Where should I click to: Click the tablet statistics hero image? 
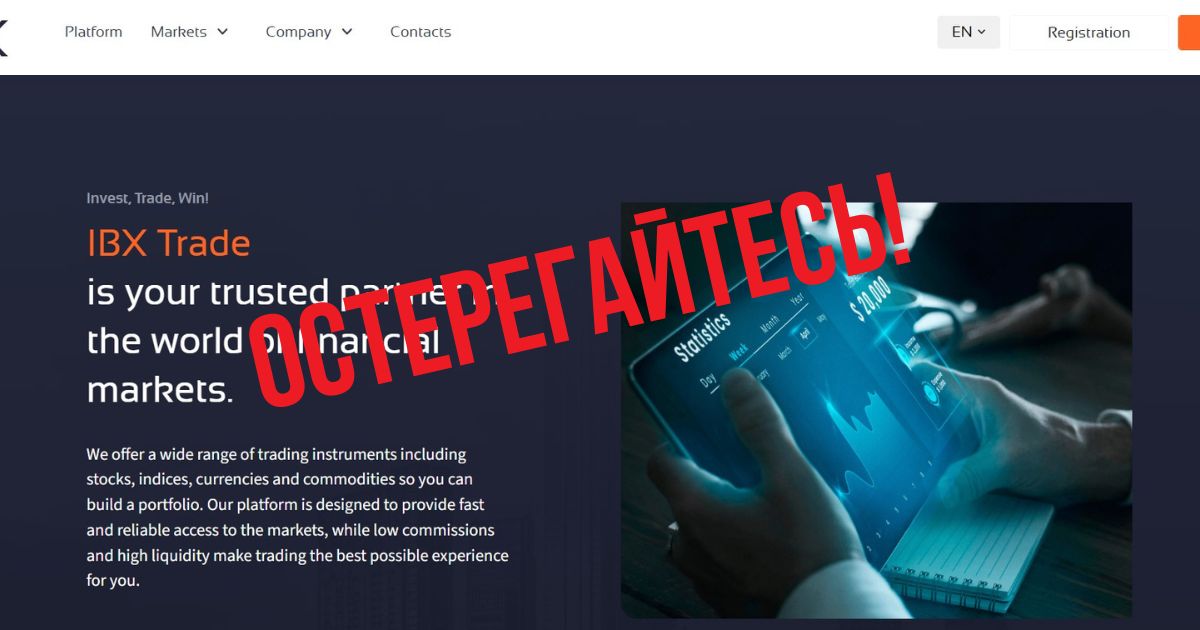pyautogui.click(x=876, y=410)
